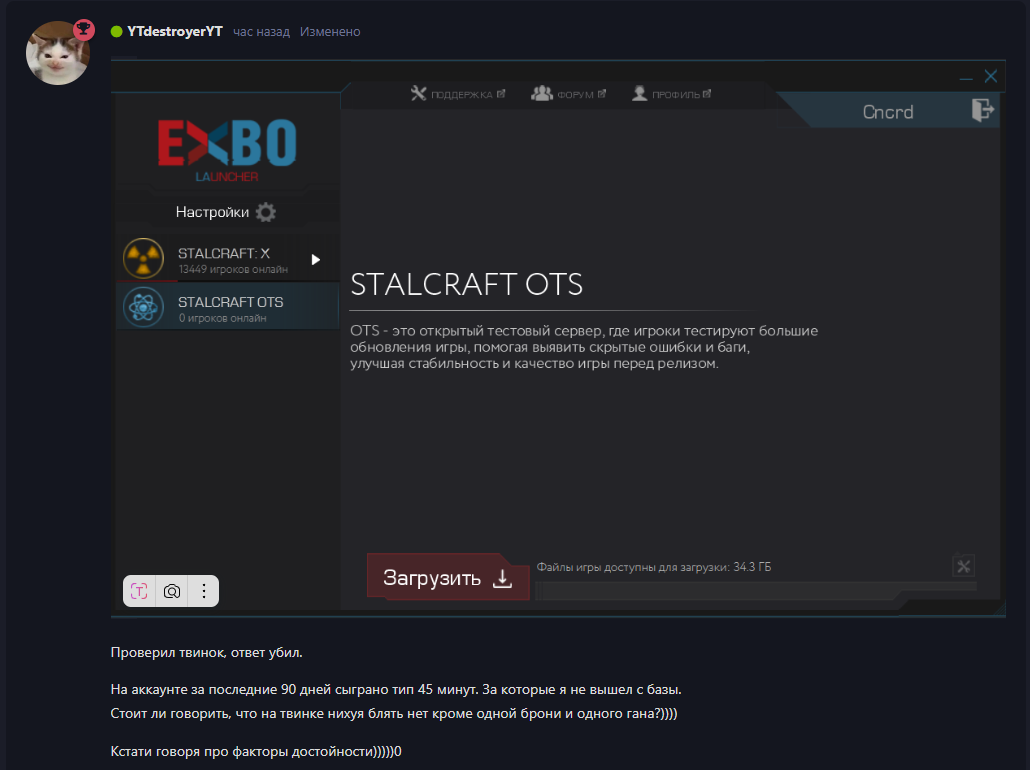Image resolution: width=1030 pixels, height=770 pixels.
Task: Click the trophy badge on the avatar
Action: click(83, 30)
